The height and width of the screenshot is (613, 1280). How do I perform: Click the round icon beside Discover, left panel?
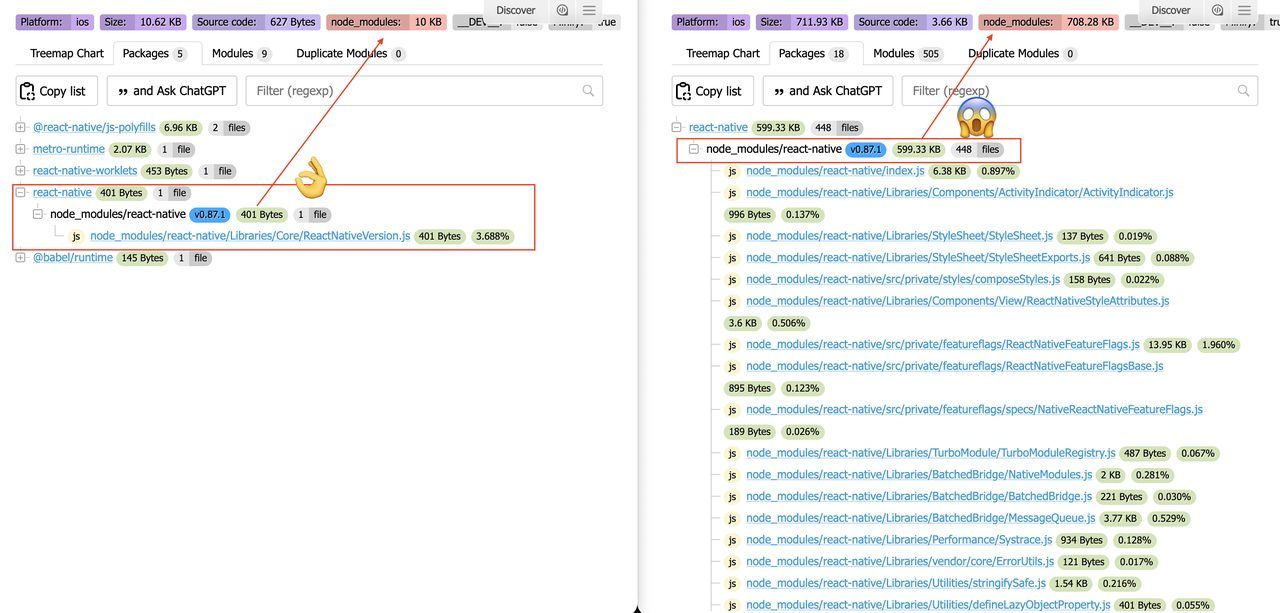(x=562, y=10)
